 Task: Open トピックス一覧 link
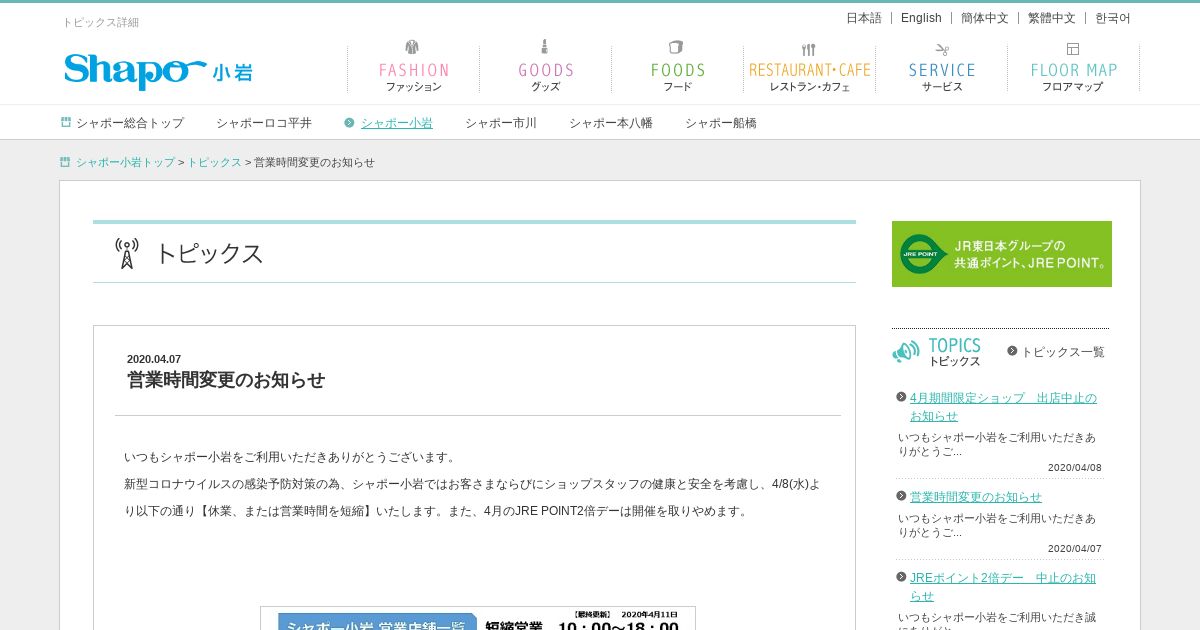click(x=1063, y=352)
